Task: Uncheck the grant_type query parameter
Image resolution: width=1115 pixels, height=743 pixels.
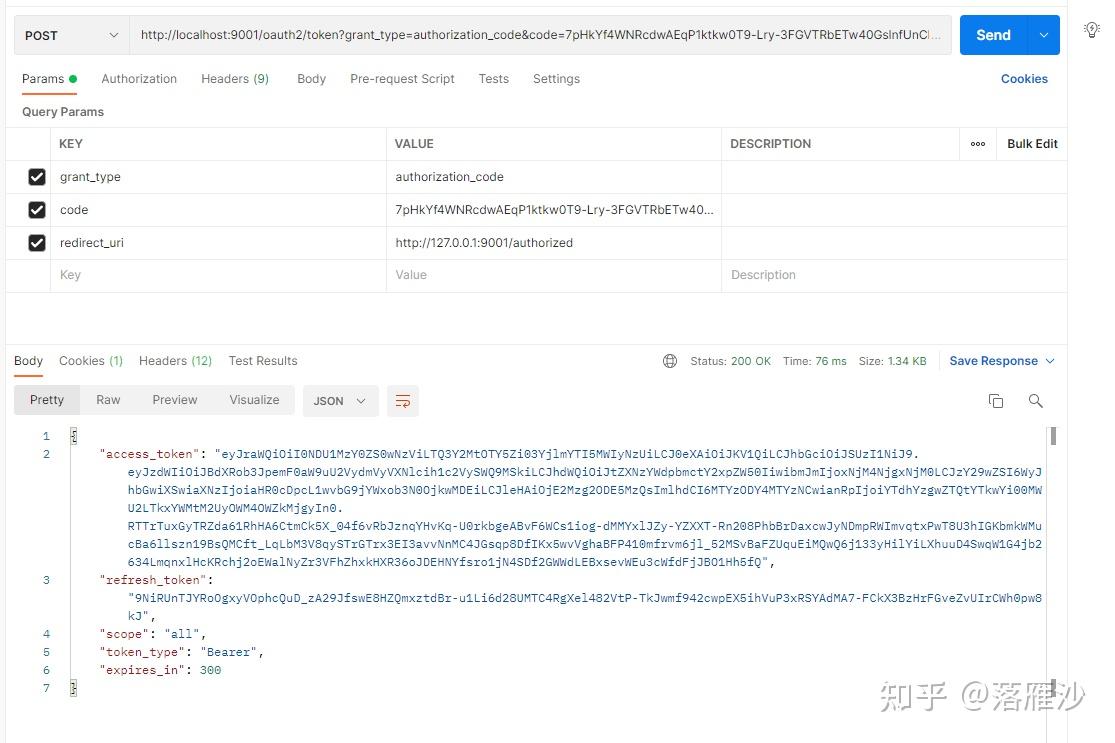Action: (37, 177)
